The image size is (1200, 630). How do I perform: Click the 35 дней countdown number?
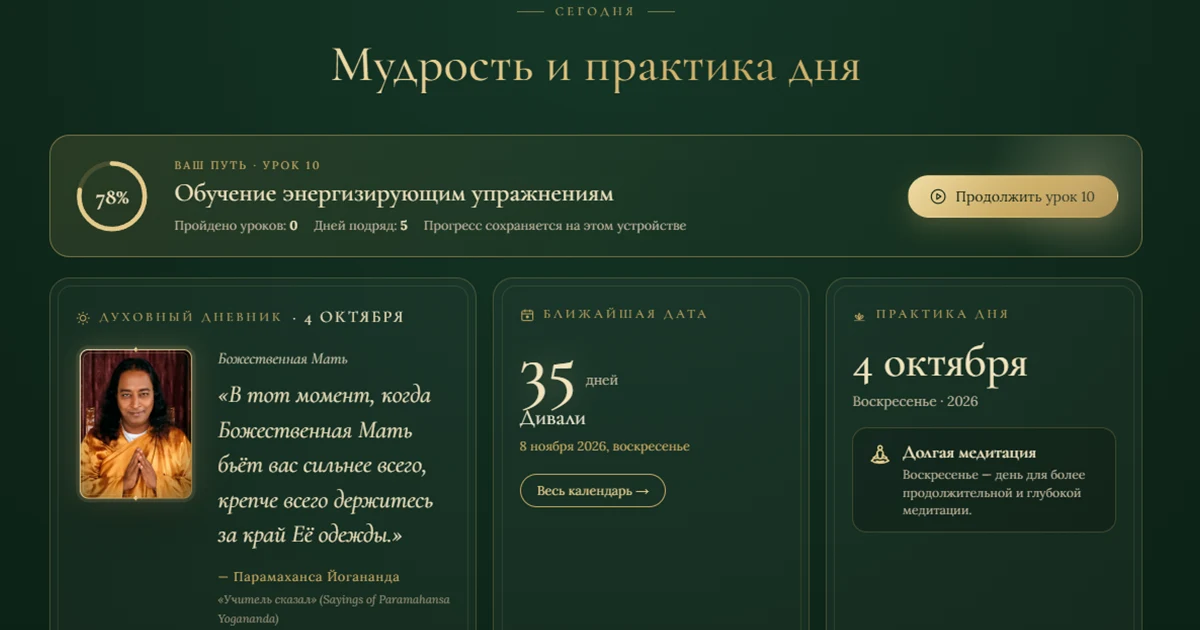pyautogui.click(x=548, y=383)
